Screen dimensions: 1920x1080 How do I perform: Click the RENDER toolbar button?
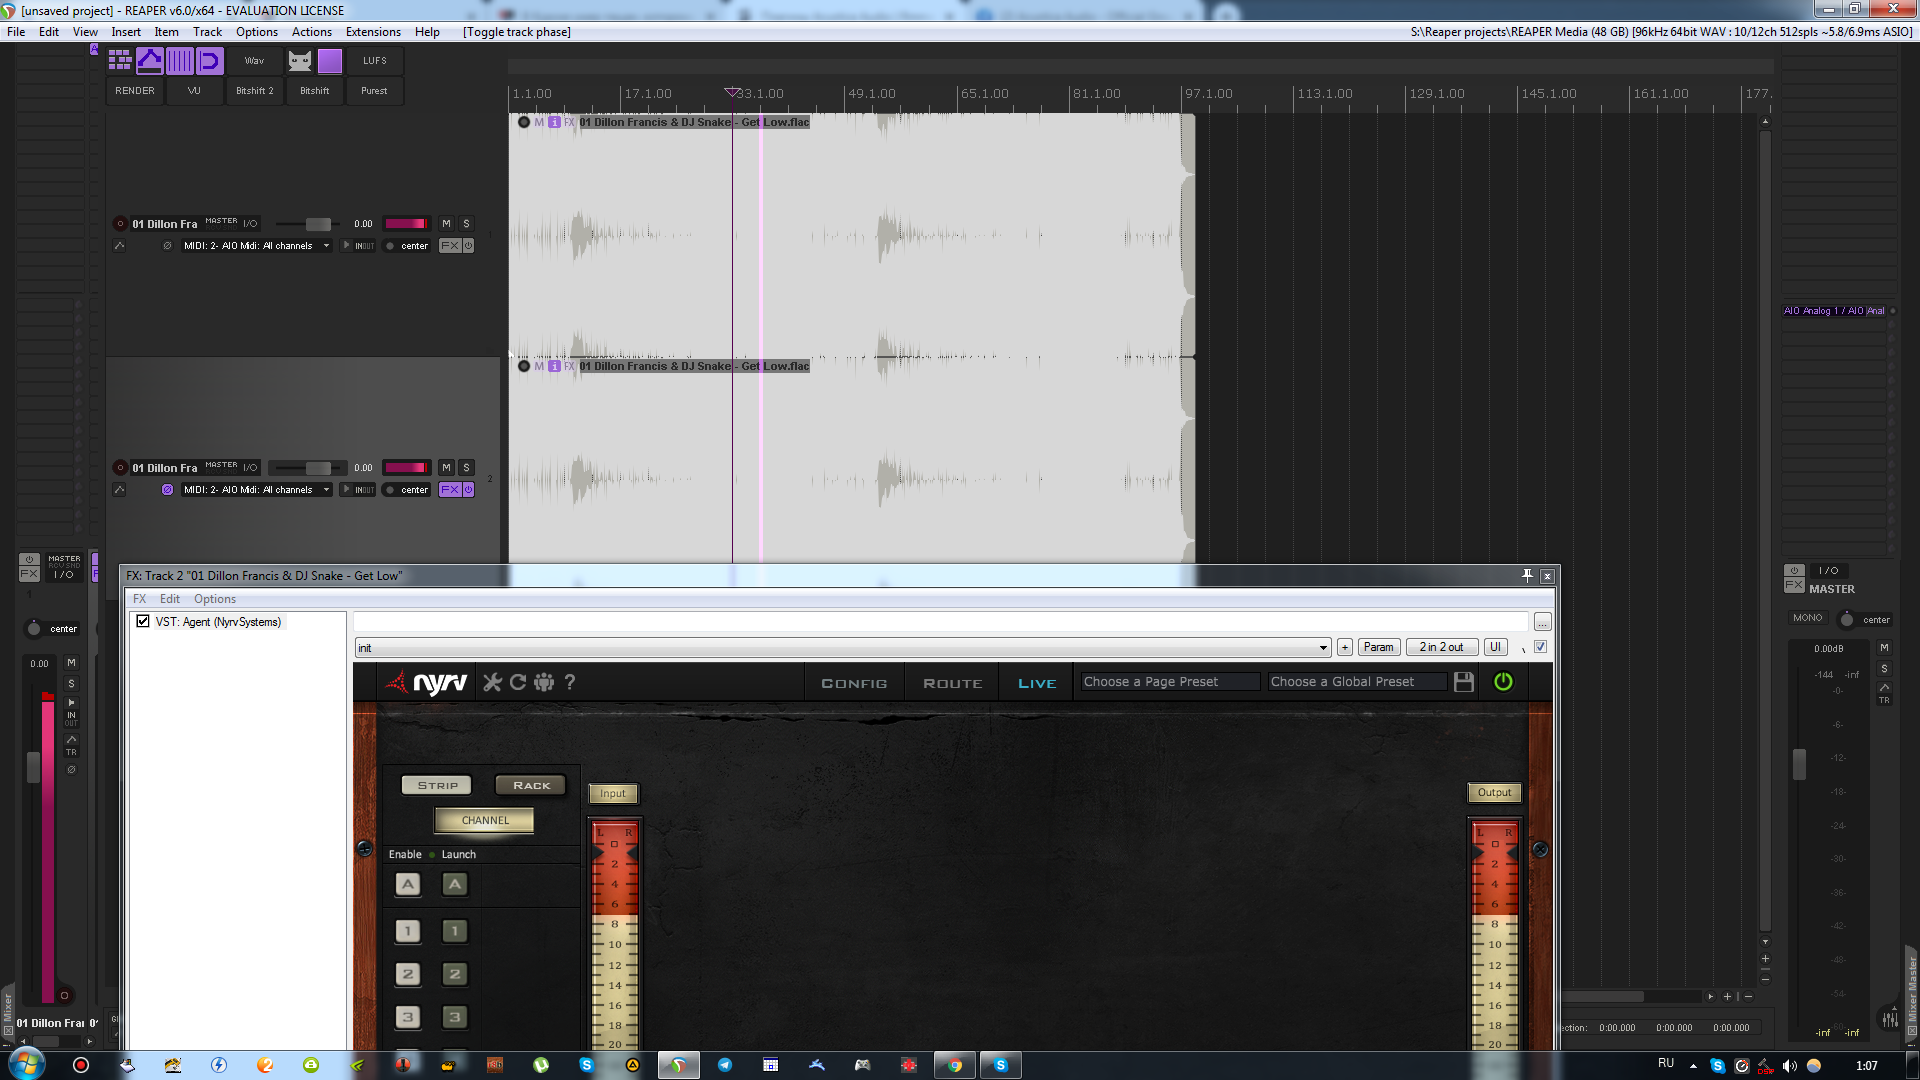135,91
